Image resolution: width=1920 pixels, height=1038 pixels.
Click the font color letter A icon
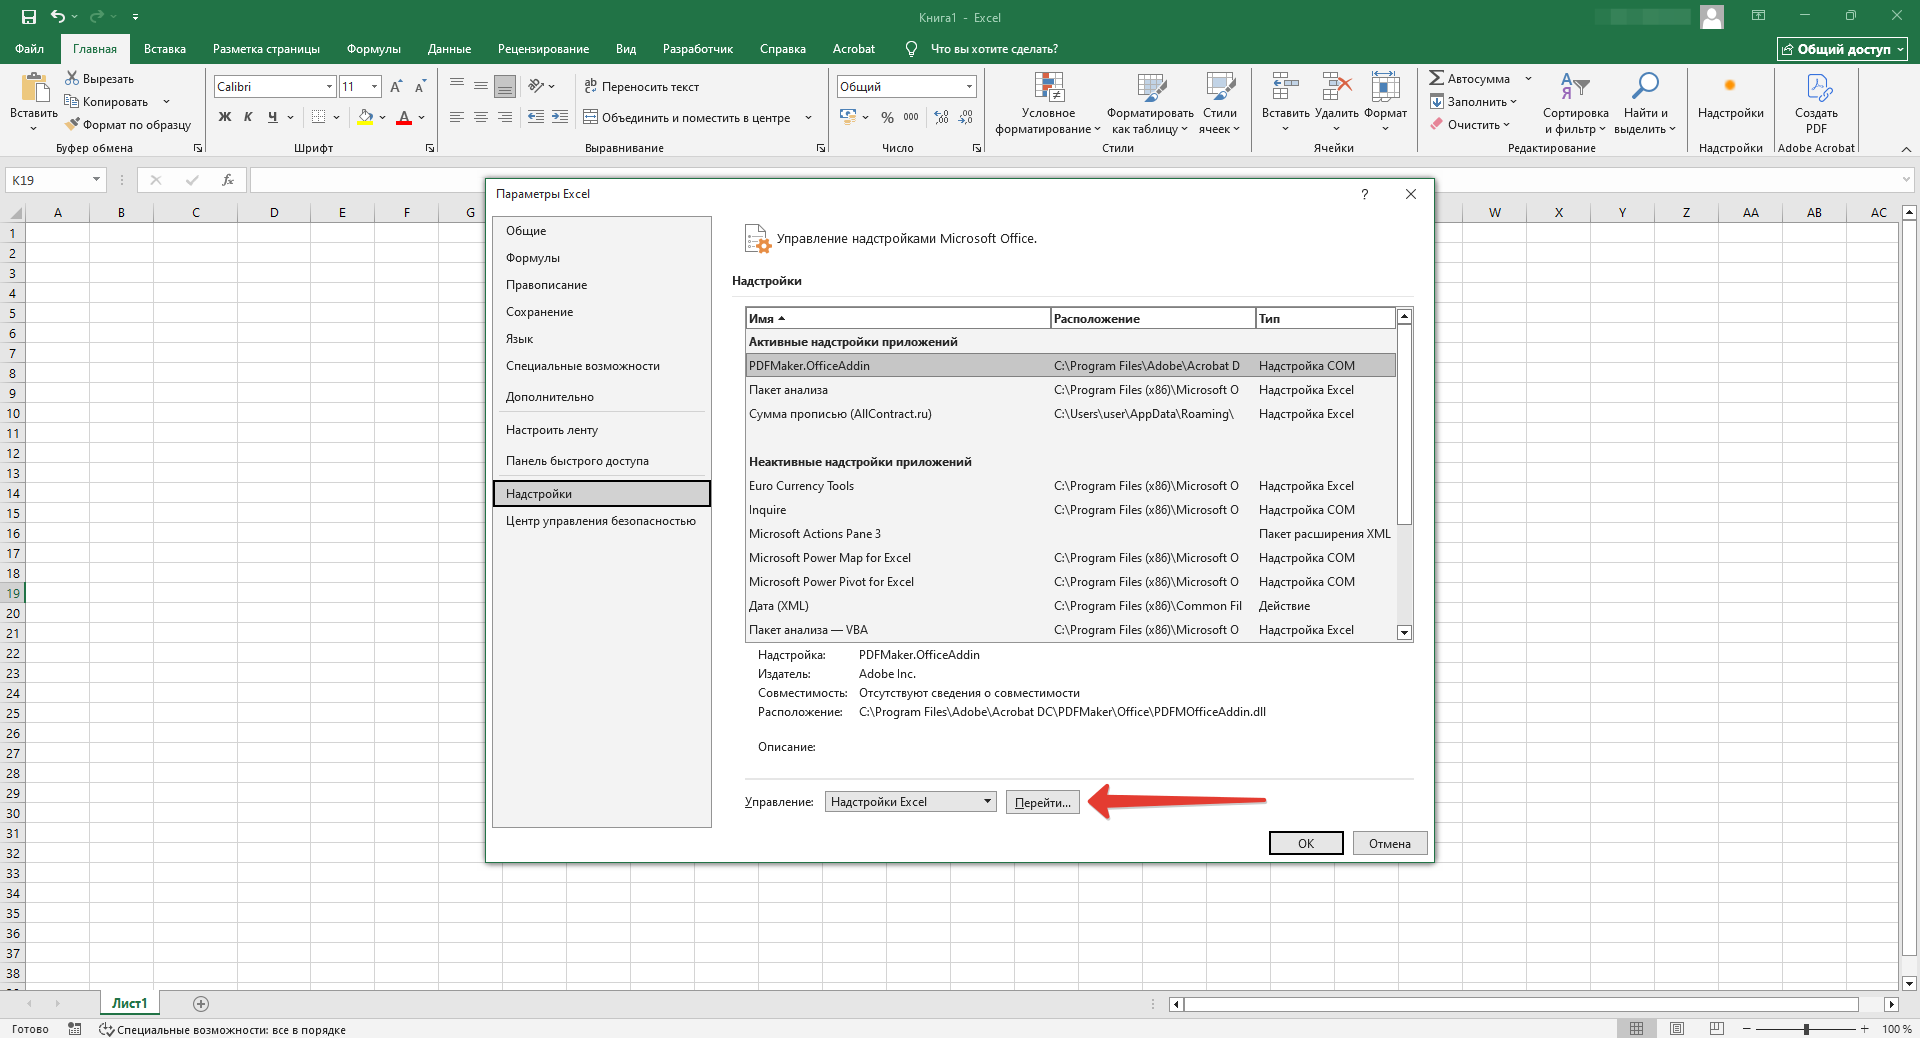(x=404, y=117)
